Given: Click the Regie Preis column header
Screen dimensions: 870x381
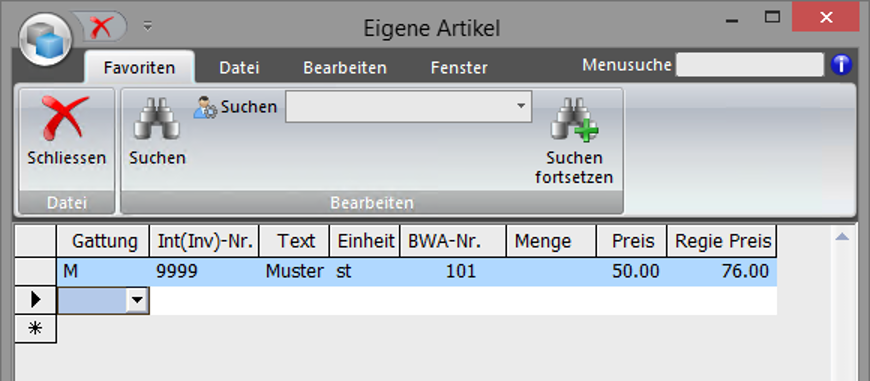Looking at the screenshot, I should [x=722, y=241].
